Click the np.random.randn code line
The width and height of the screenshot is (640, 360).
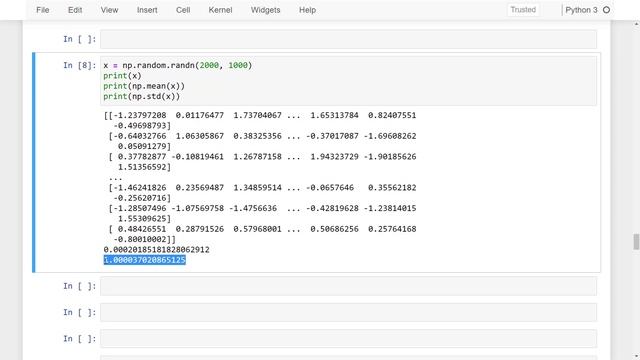(x=178, y=65)
